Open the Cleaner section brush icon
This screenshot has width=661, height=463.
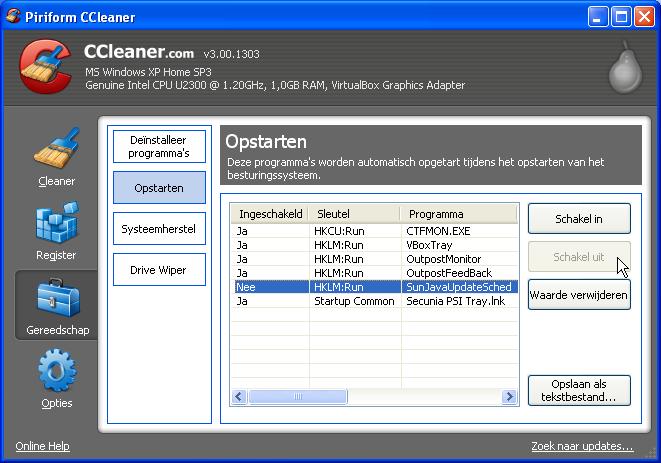[56, 150]
